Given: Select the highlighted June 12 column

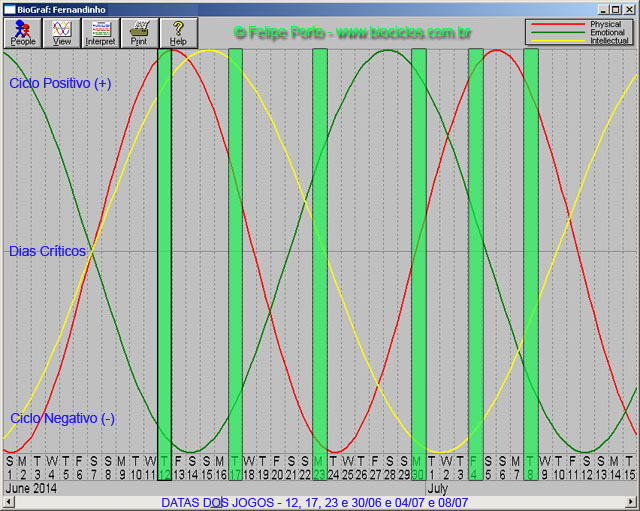Looking at the screenshot, I should click(x=164, y=264).
